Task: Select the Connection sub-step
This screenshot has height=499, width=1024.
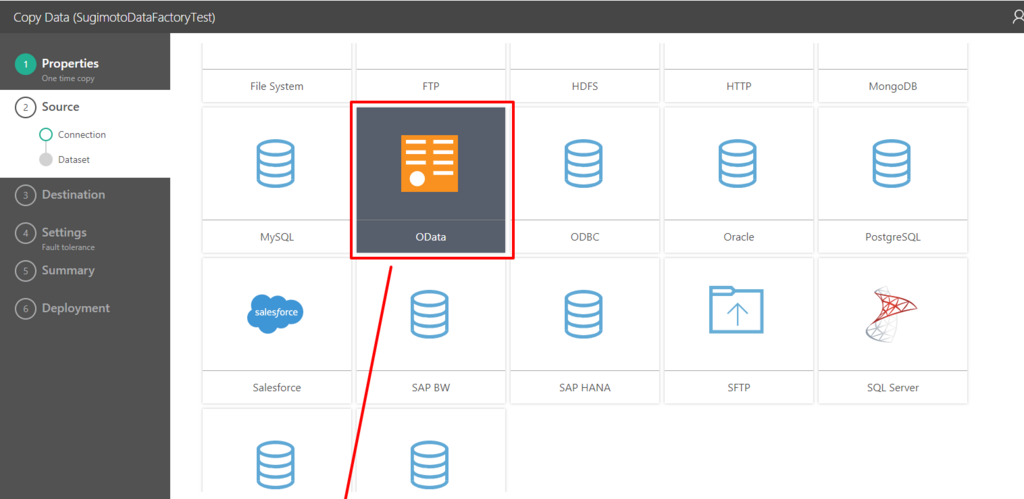Action: [x=82, y=135]
